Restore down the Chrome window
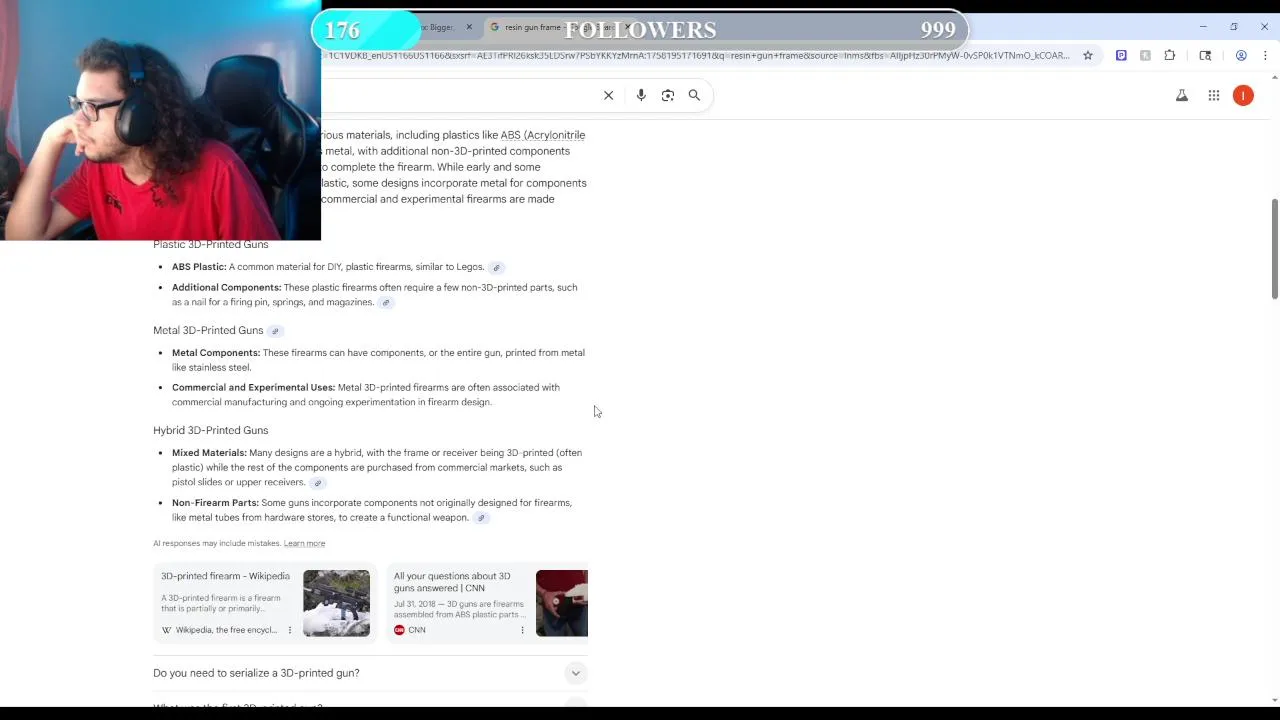 tap(1234, 27)
